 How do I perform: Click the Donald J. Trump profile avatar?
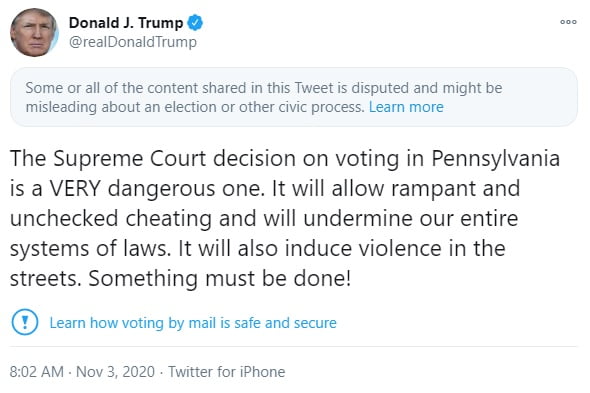point(34,32)
